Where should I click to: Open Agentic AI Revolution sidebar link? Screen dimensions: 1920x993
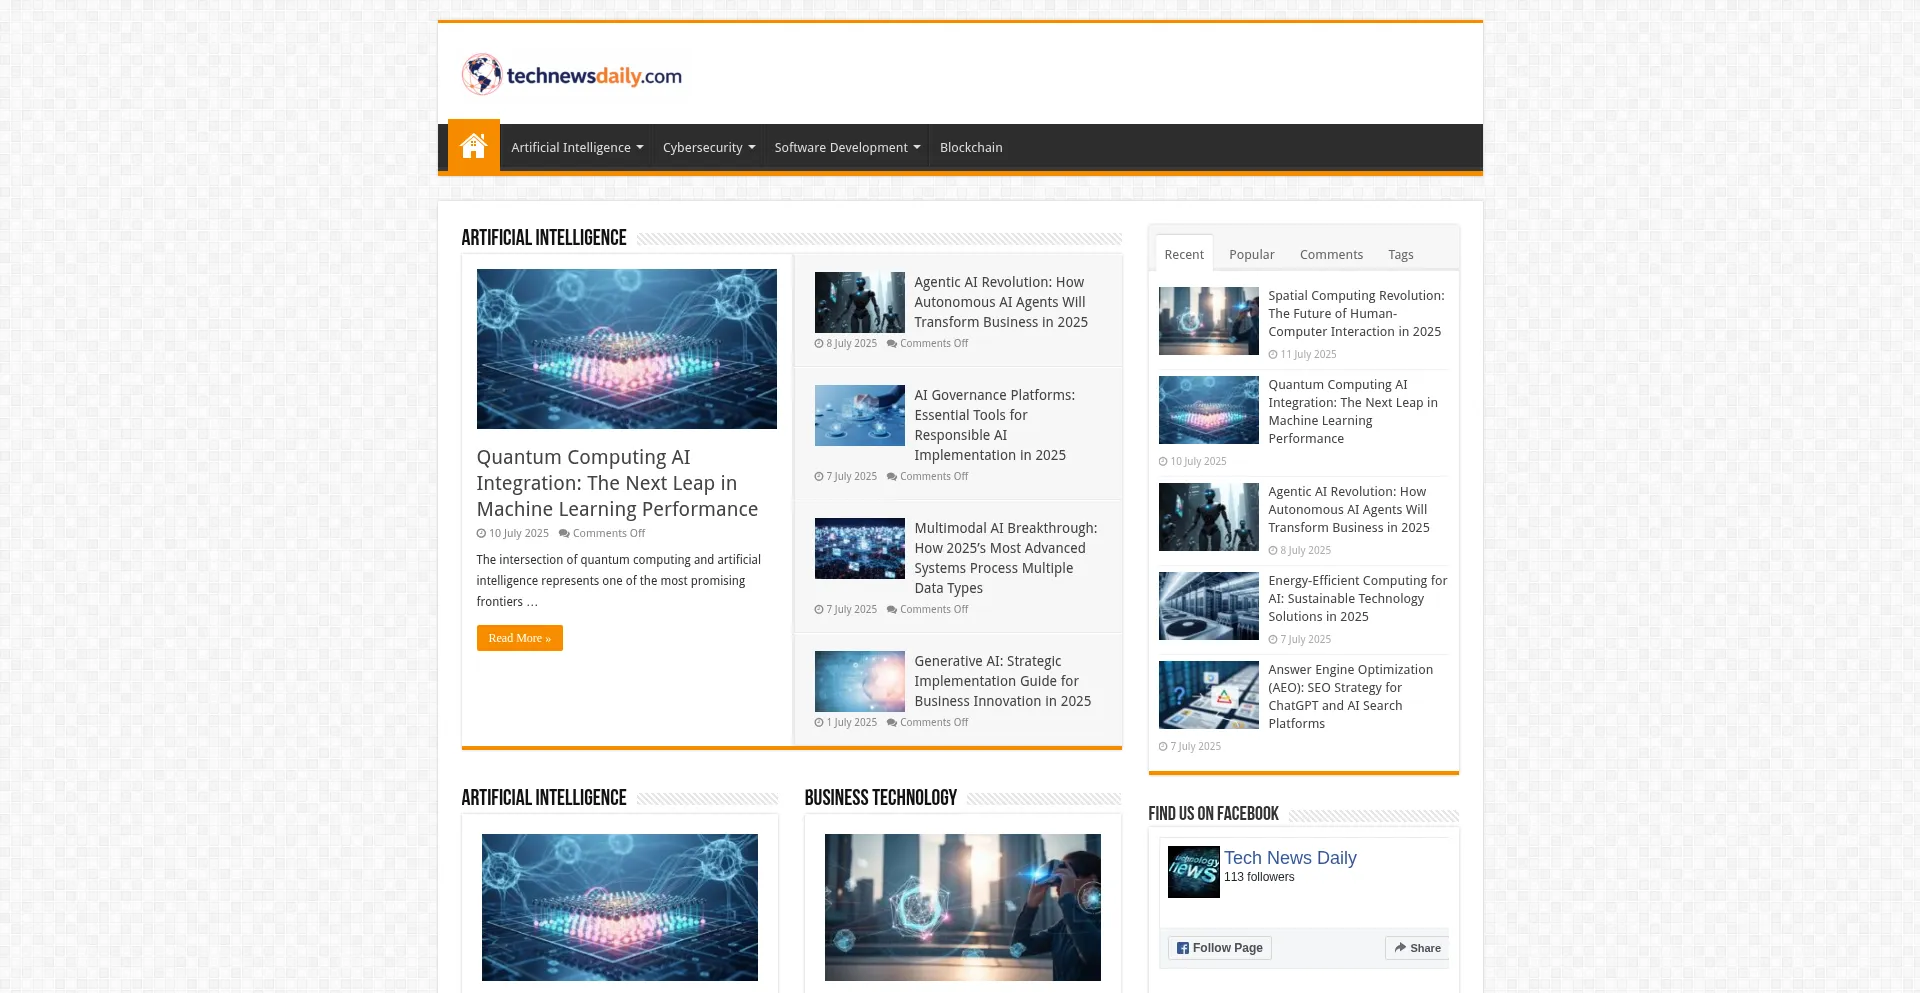[1349, 509]
